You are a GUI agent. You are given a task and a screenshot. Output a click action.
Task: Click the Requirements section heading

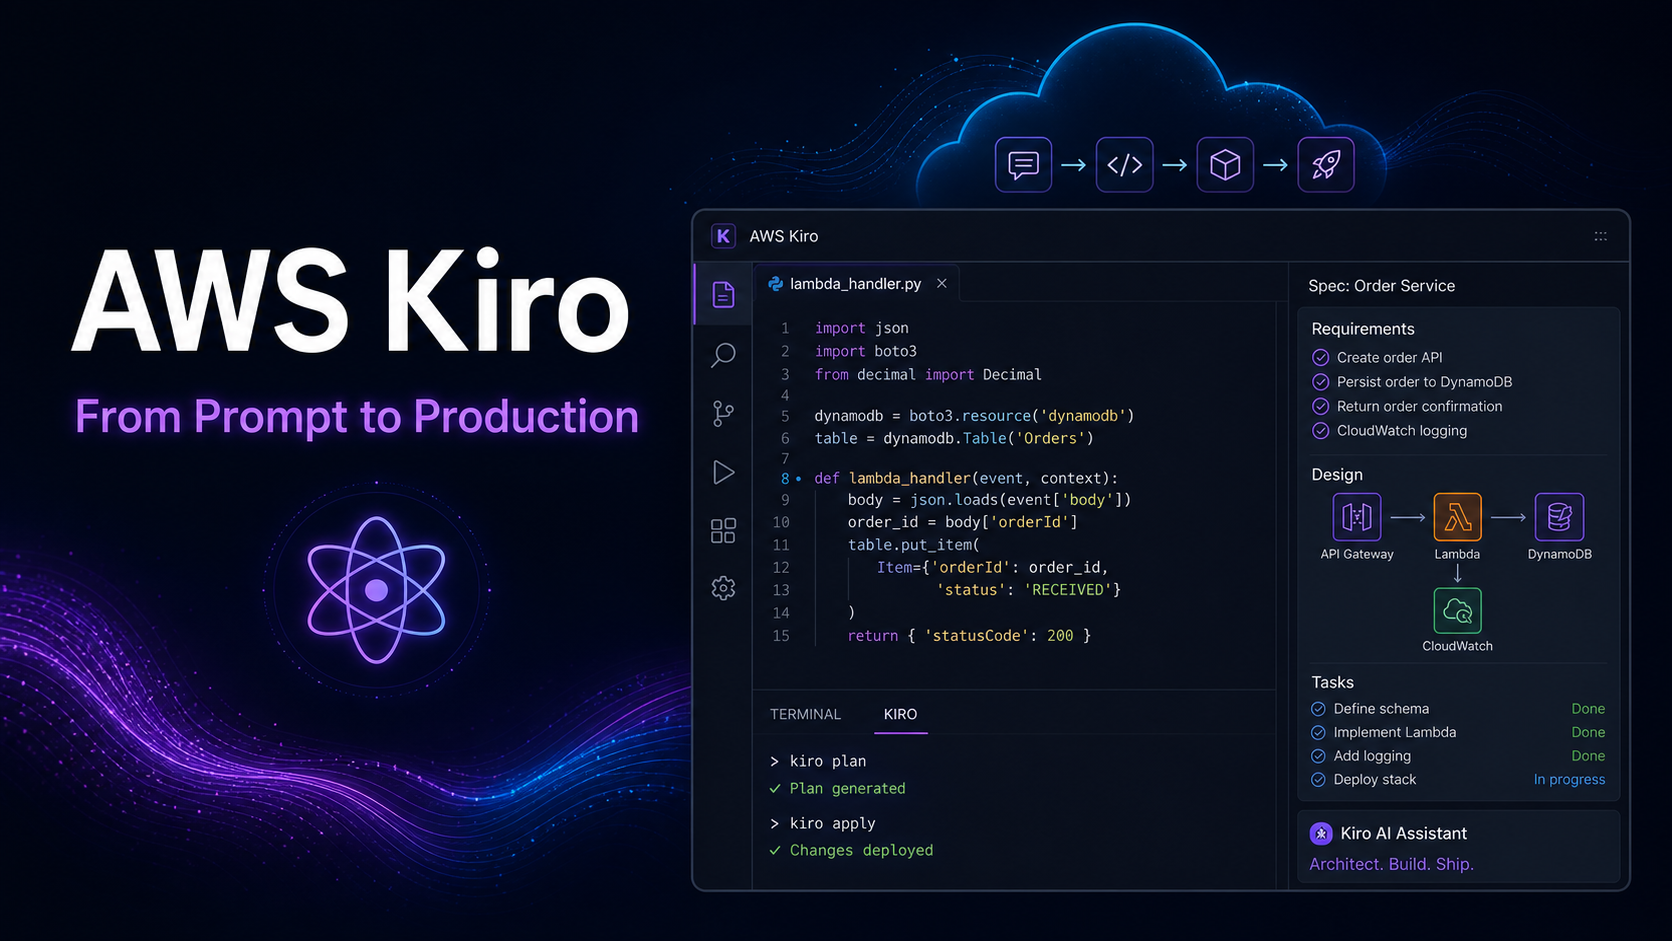point(1362,329)
